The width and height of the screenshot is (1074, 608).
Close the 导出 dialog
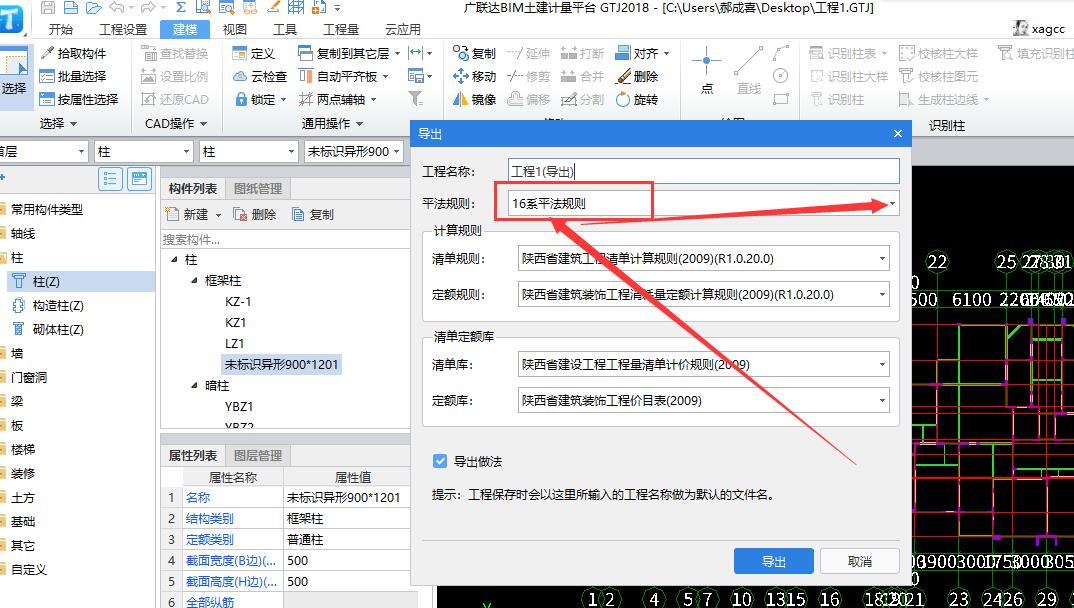[x=898, y=134]
